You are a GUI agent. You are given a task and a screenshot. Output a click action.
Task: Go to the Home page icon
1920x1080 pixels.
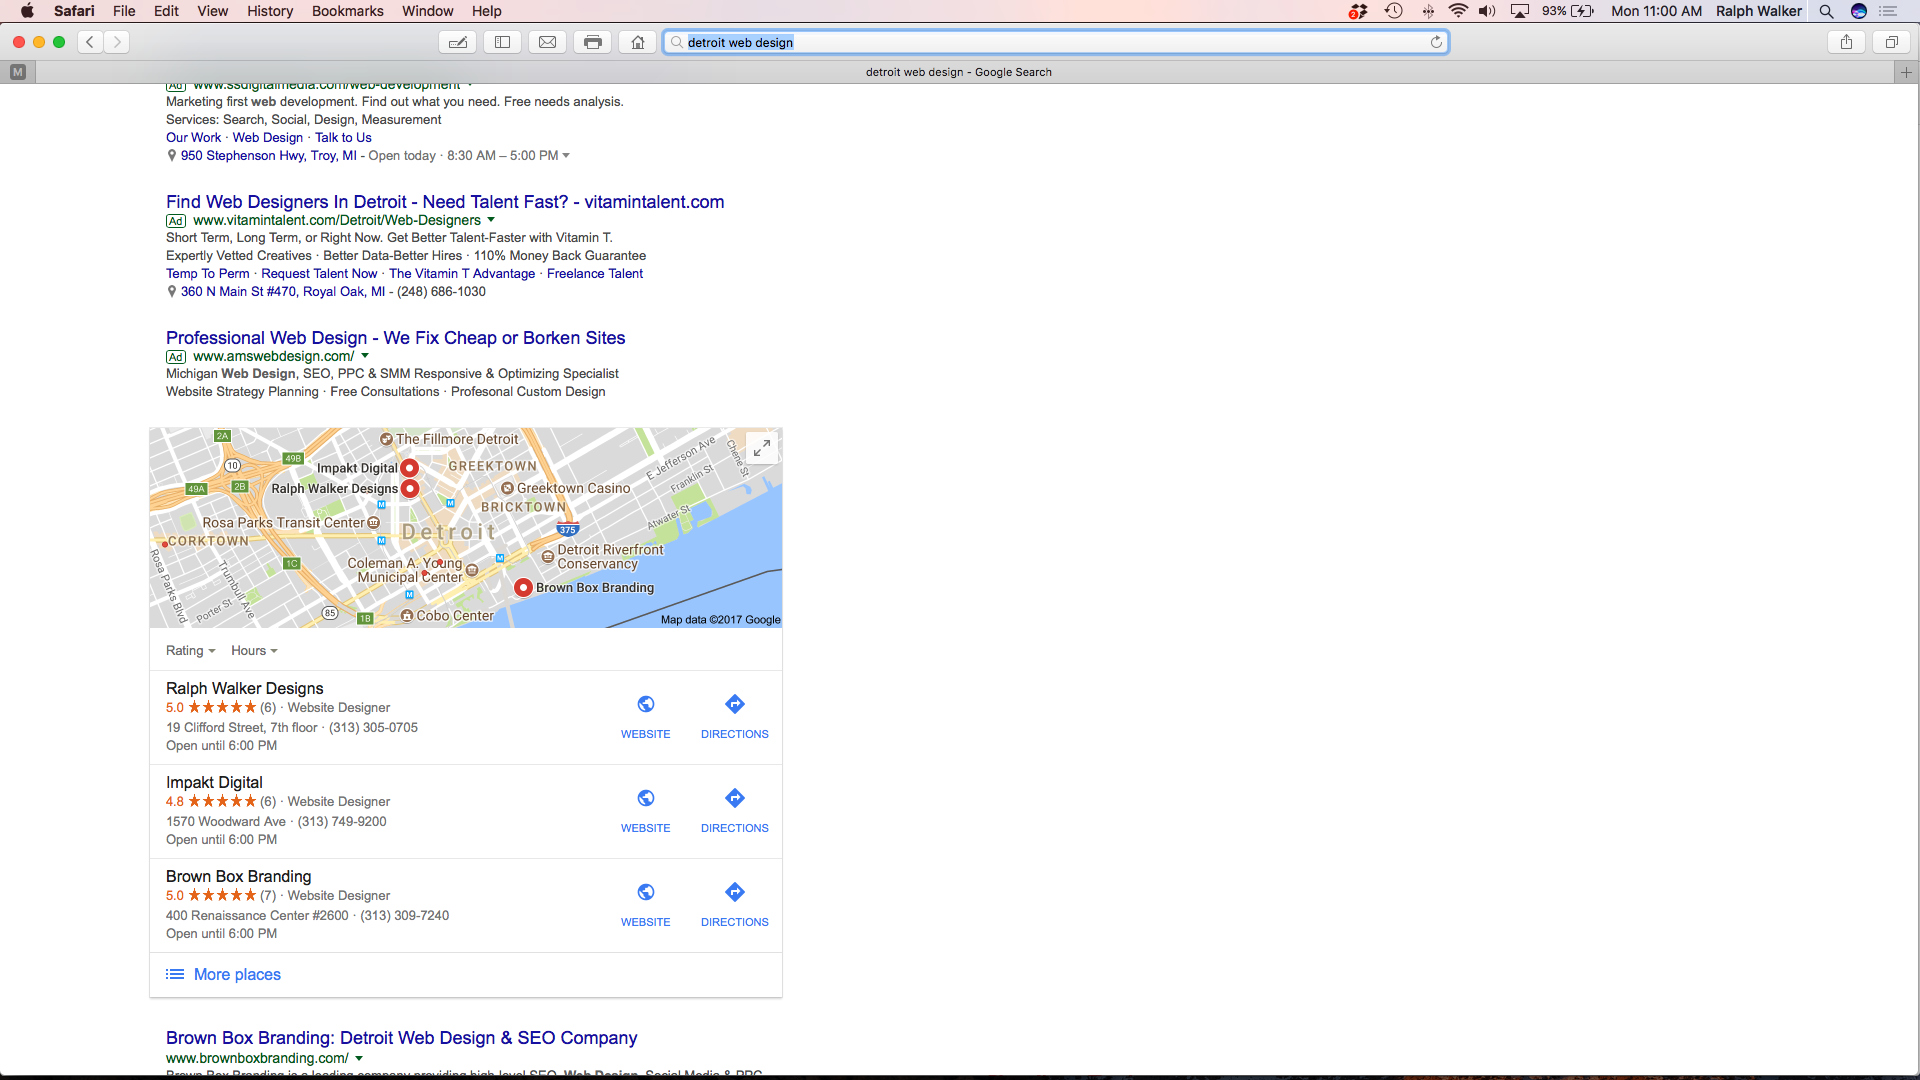(x=638, y=42)
